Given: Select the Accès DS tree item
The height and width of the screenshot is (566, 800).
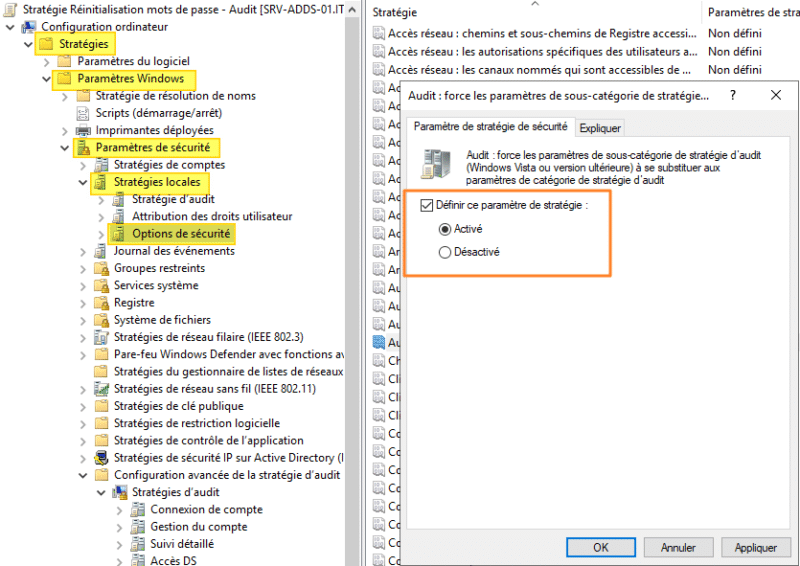Looking at the screenshot, I should point(173,560).
